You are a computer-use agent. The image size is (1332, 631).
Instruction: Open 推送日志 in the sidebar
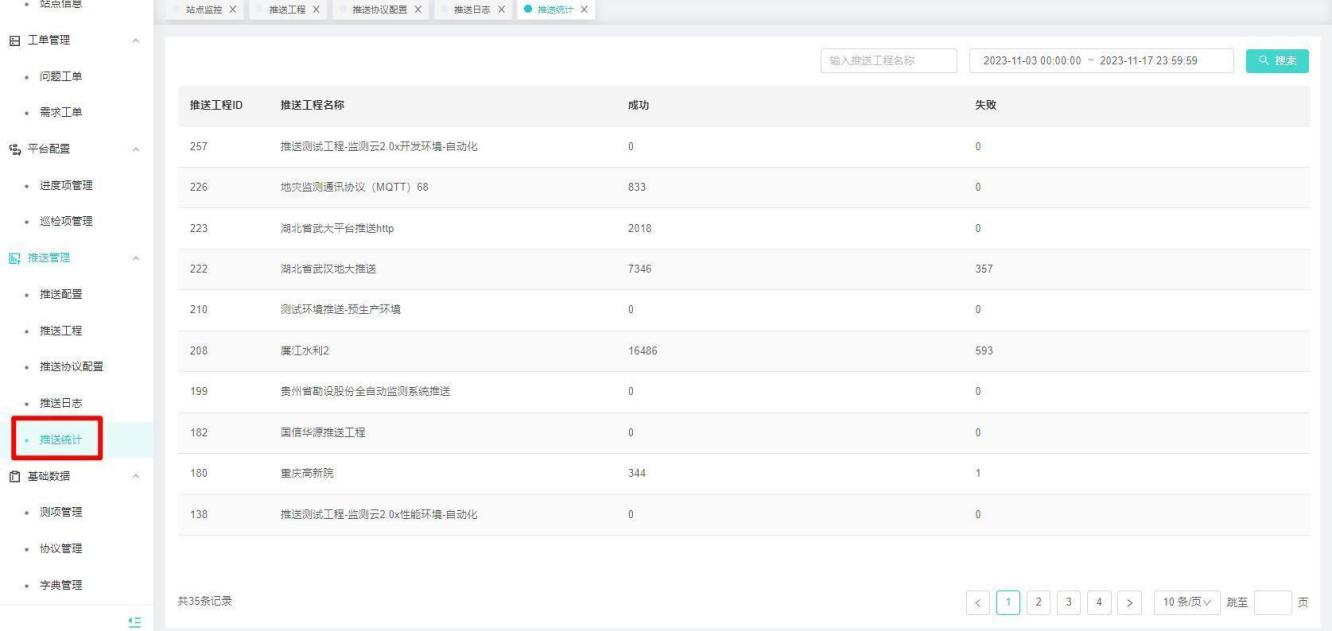(59, 403)
